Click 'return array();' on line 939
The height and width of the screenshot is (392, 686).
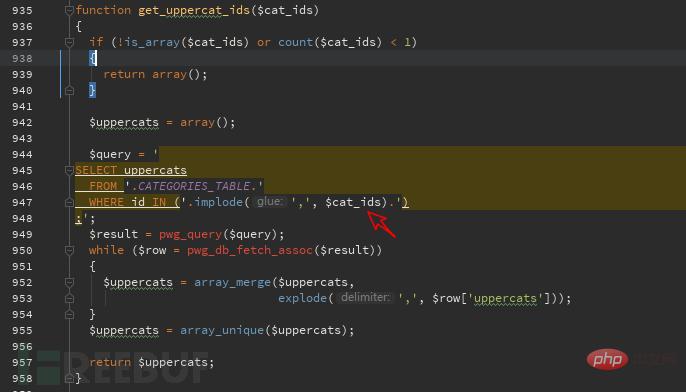(x=155, y=74)
